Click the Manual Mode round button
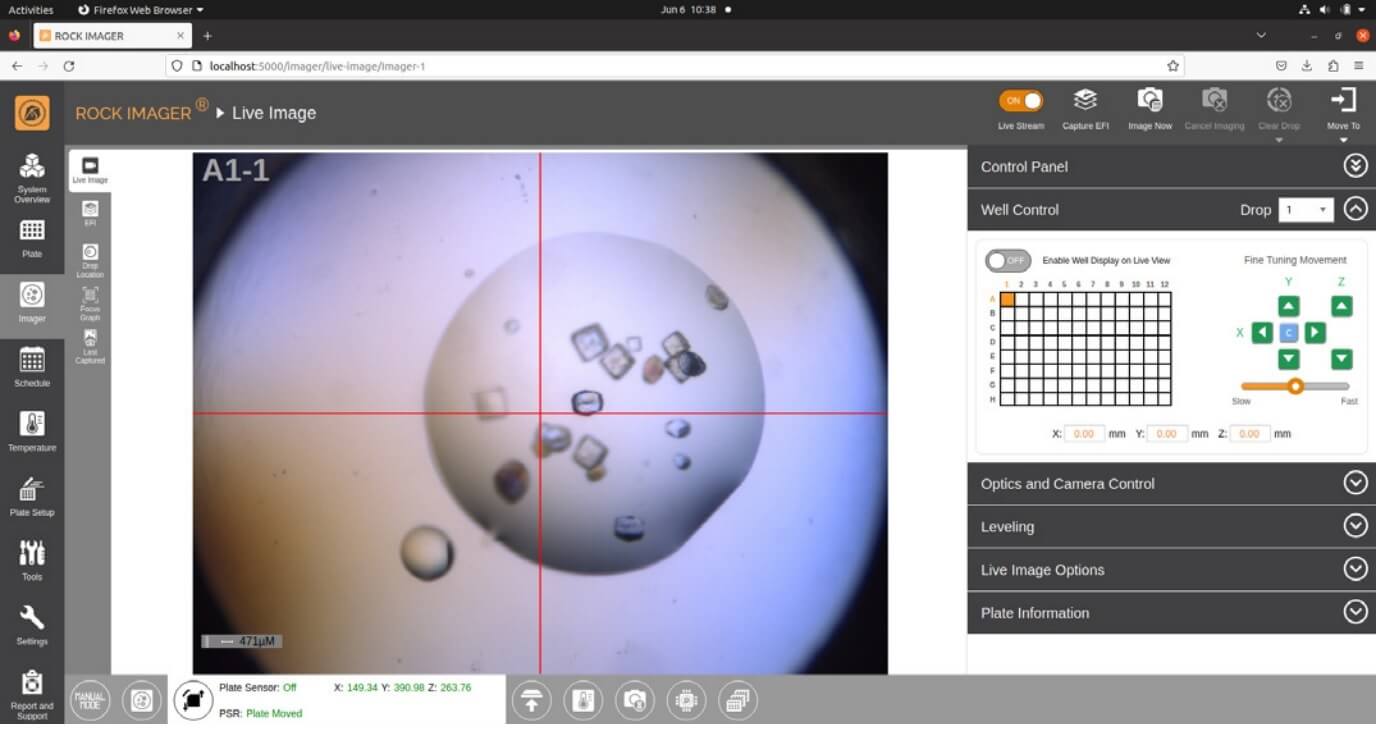 tap(89, 700)
